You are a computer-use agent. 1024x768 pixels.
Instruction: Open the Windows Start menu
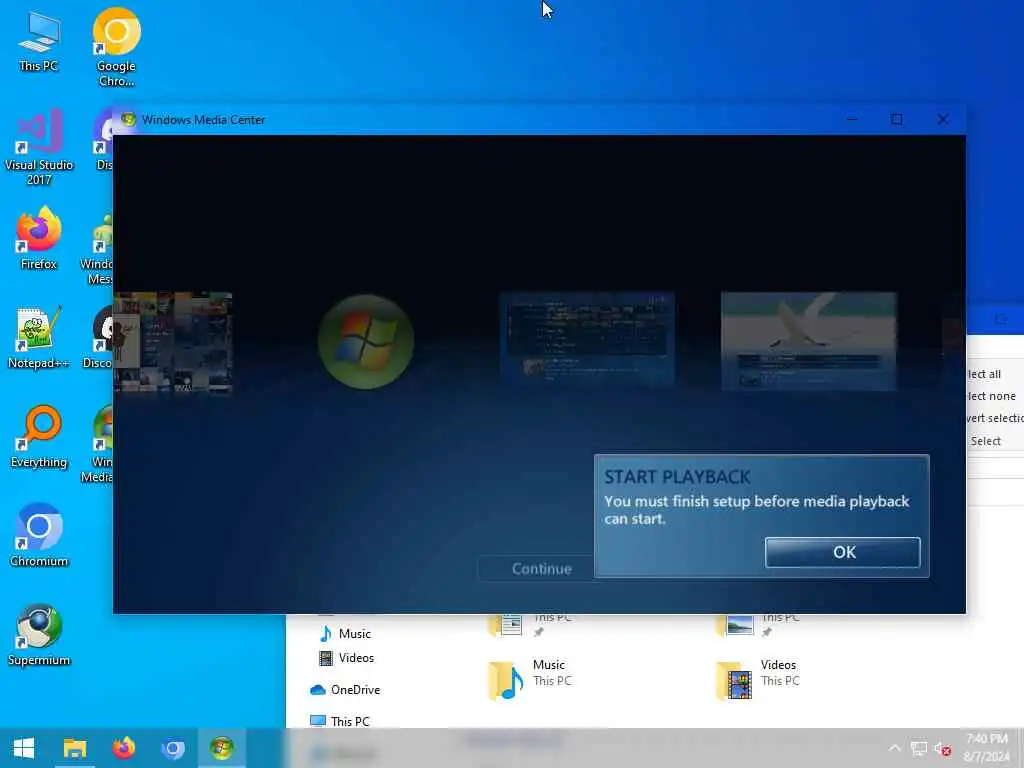[24, 748]
